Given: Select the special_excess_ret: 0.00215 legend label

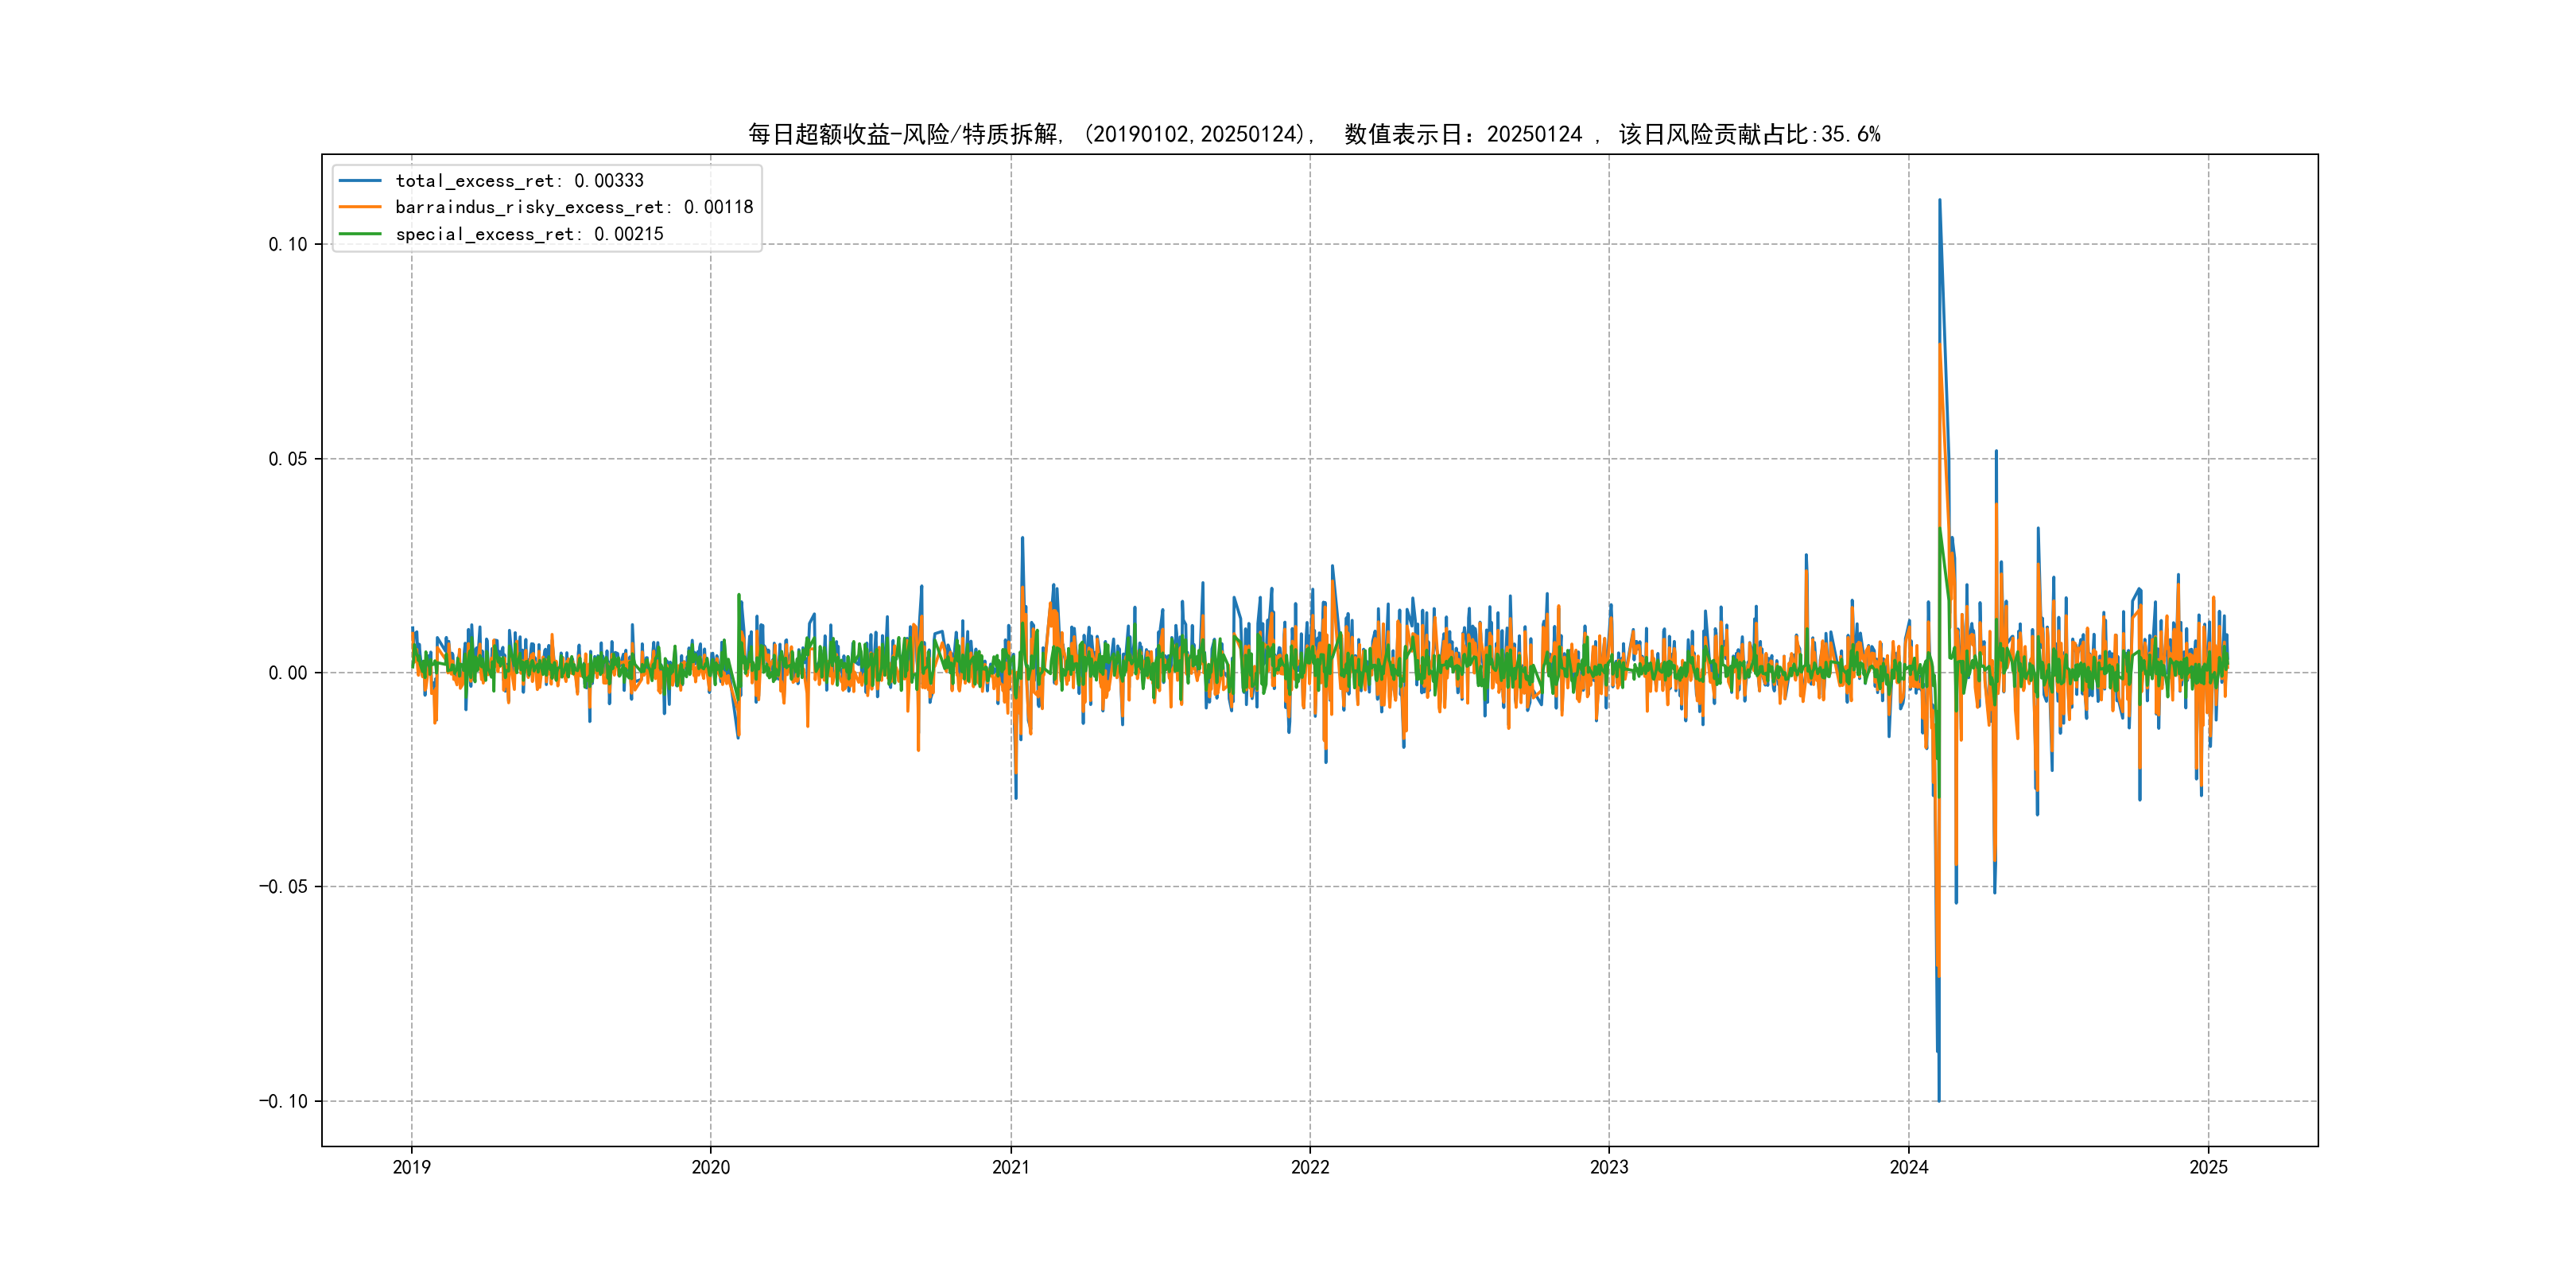Looking at the screenshot, I should 529,234.
